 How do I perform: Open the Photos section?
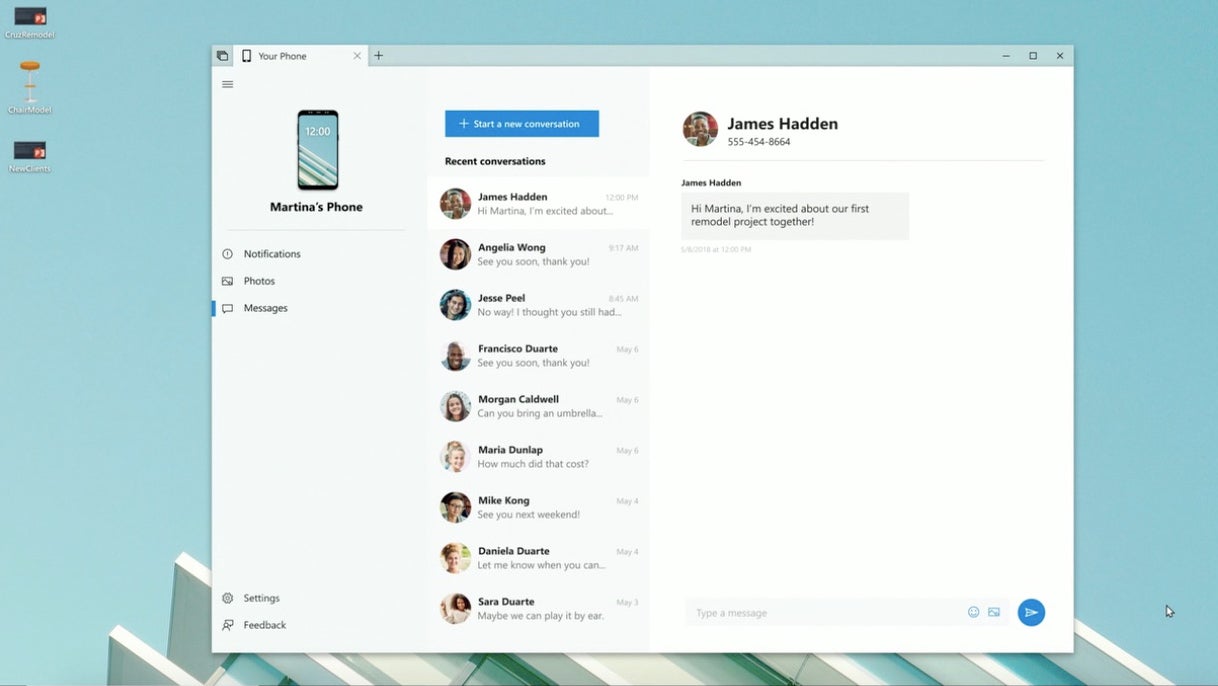pyautogui.click(x=259, y=280)
